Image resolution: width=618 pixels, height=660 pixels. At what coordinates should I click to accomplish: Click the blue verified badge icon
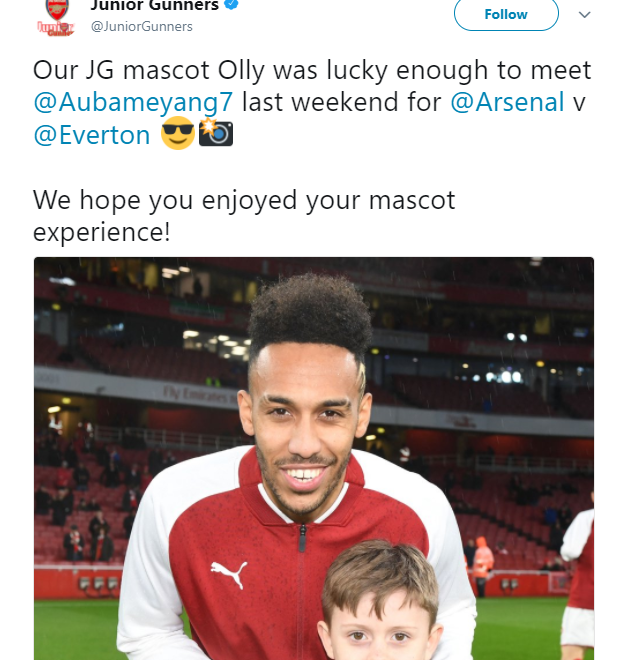click(232, 4)
